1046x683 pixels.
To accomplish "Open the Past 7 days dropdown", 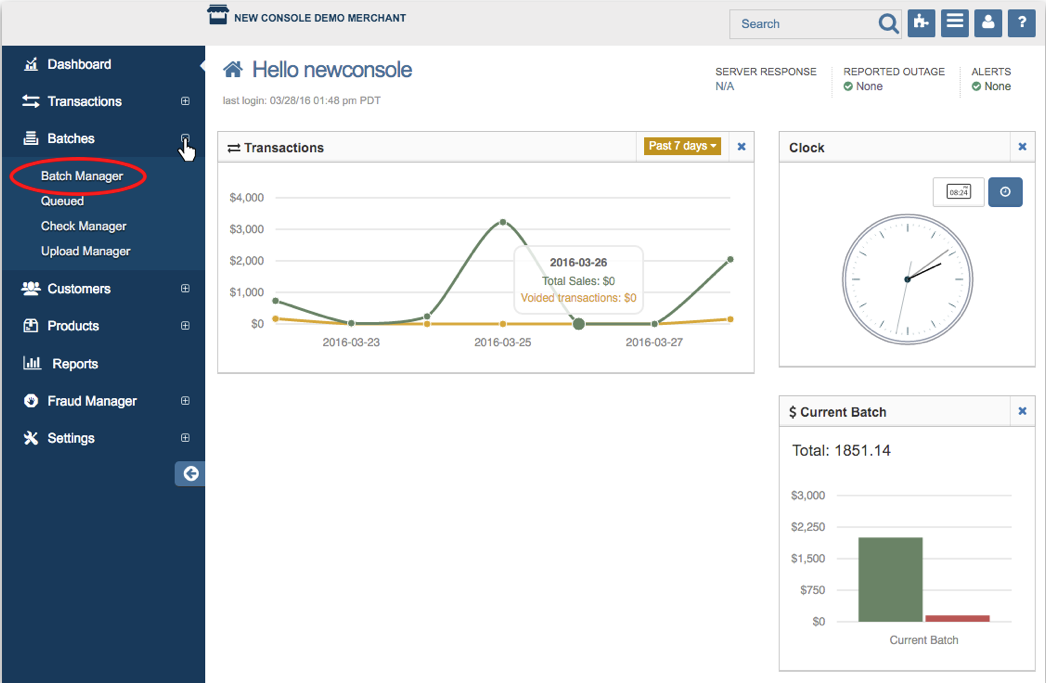I will coord(681,146).
